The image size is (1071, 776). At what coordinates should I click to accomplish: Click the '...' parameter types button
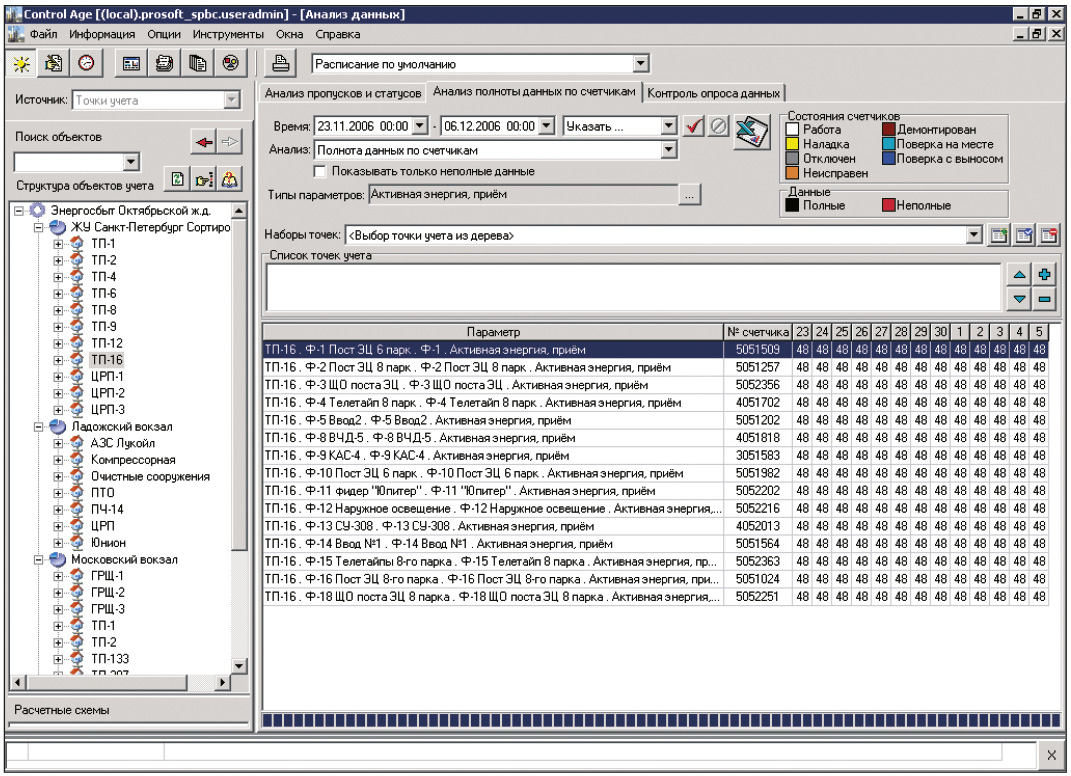690,195
